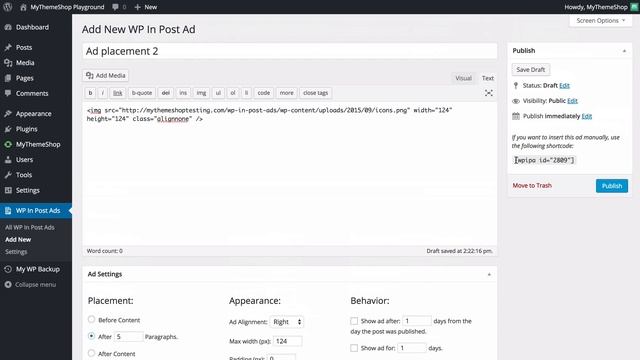The height and width of the screenshot is (360, 640).
Task: Enable the Show ad for checkbox
Action: coord(354,348)
